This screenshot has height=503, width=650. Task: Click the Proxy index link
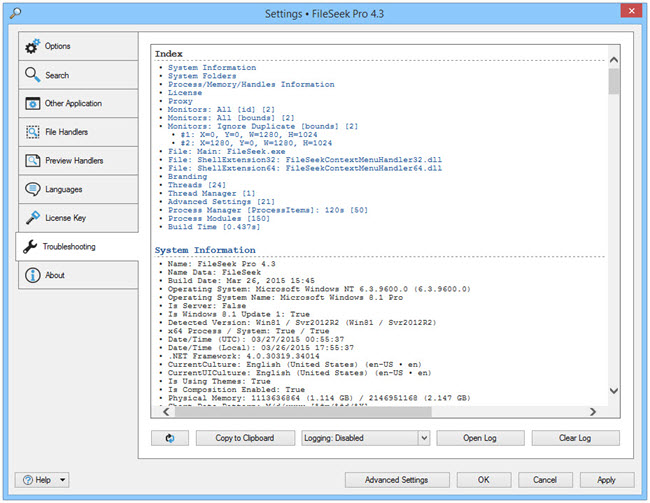(180, 101)
